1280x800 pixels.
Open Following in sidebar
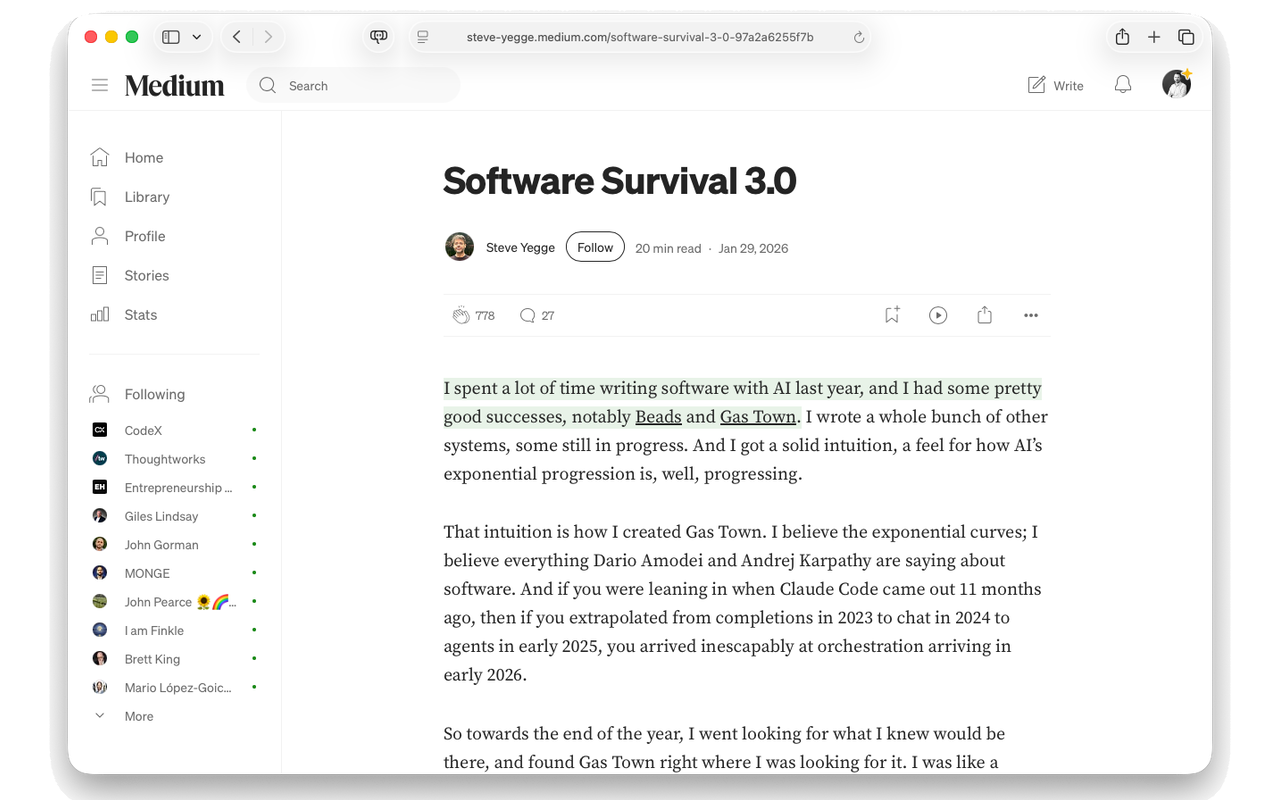point(155,394)
